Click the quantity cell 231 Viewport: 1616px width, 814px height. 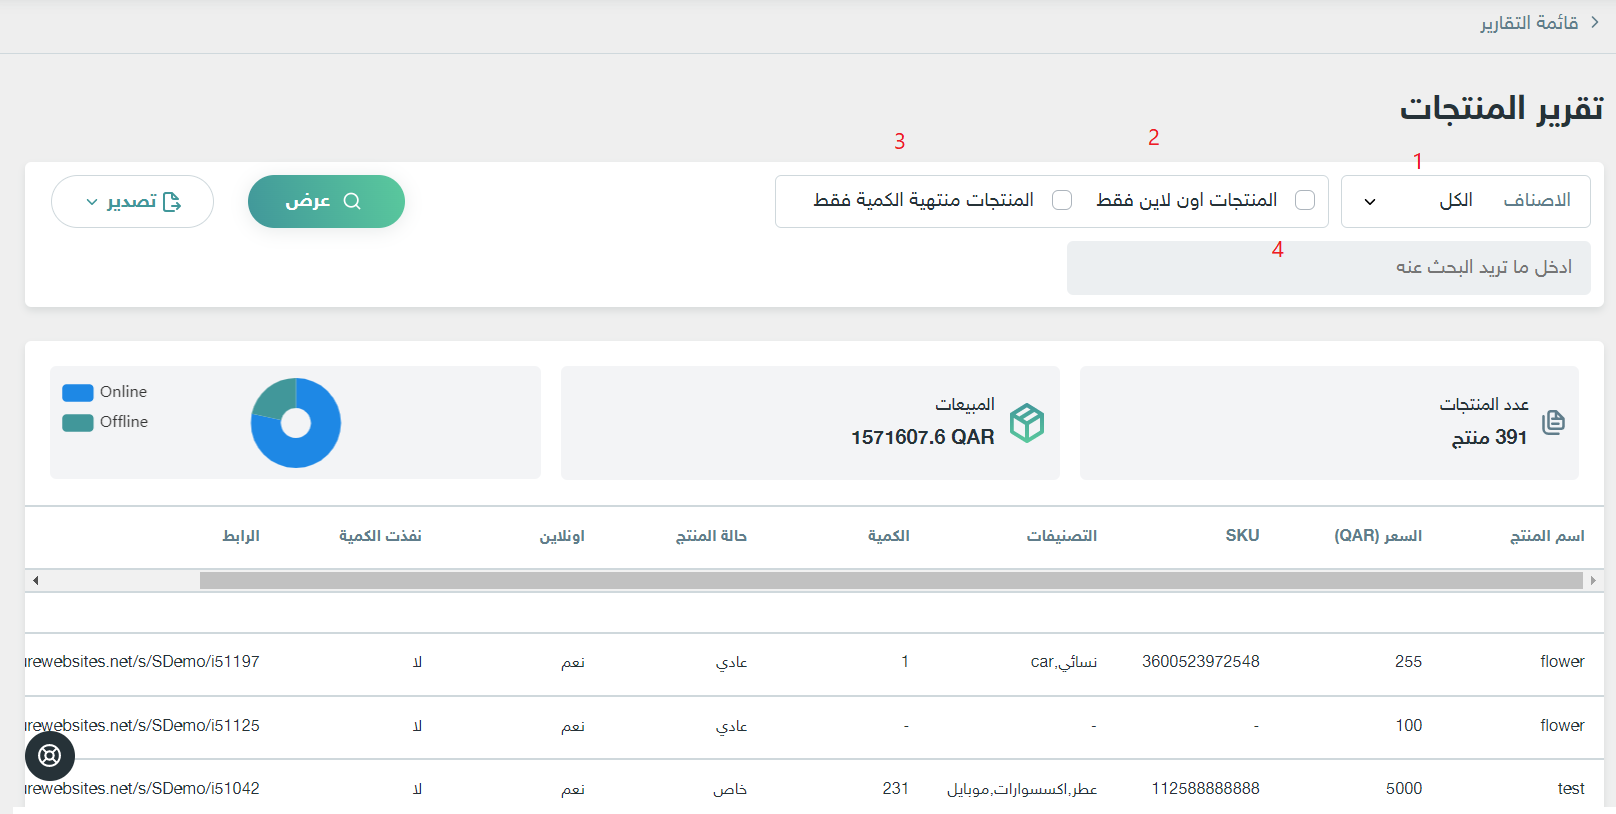896,789
